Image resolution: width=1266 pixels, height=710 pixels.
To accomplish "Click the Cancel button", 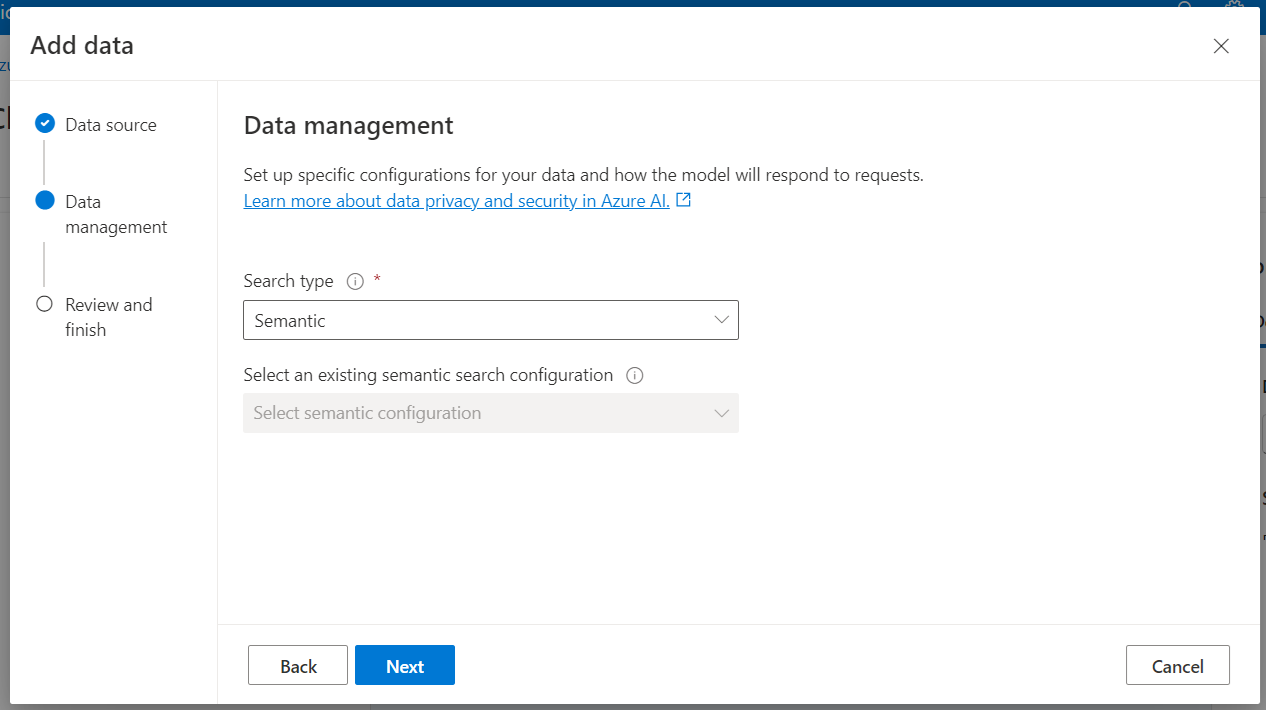I will coord(1177,666).
